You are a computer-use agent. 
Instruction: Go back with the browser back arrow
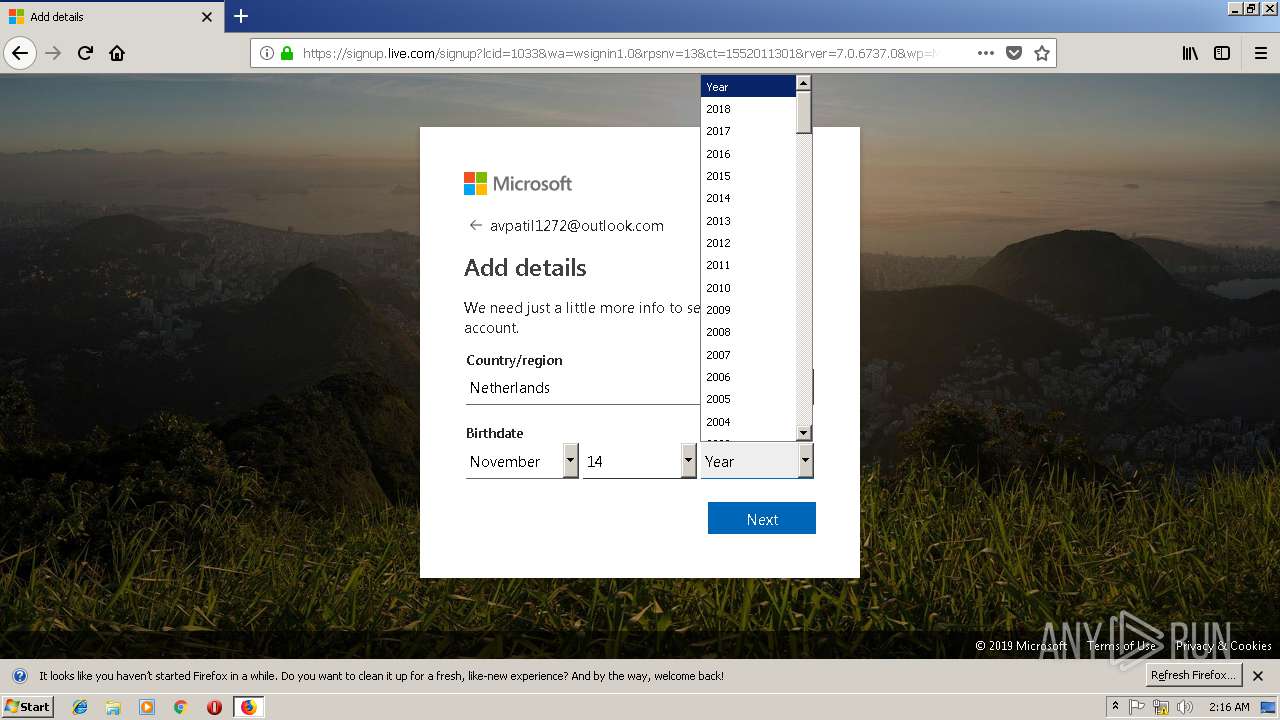point(20,53)
